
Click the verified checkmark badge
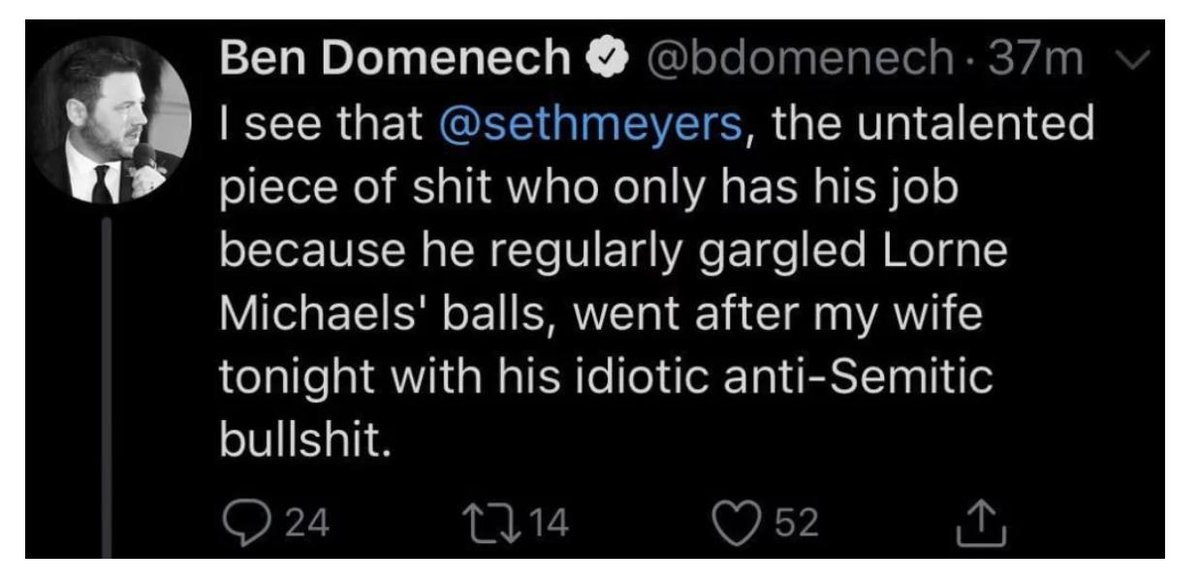pyautogui.click(x=613, y=62)
